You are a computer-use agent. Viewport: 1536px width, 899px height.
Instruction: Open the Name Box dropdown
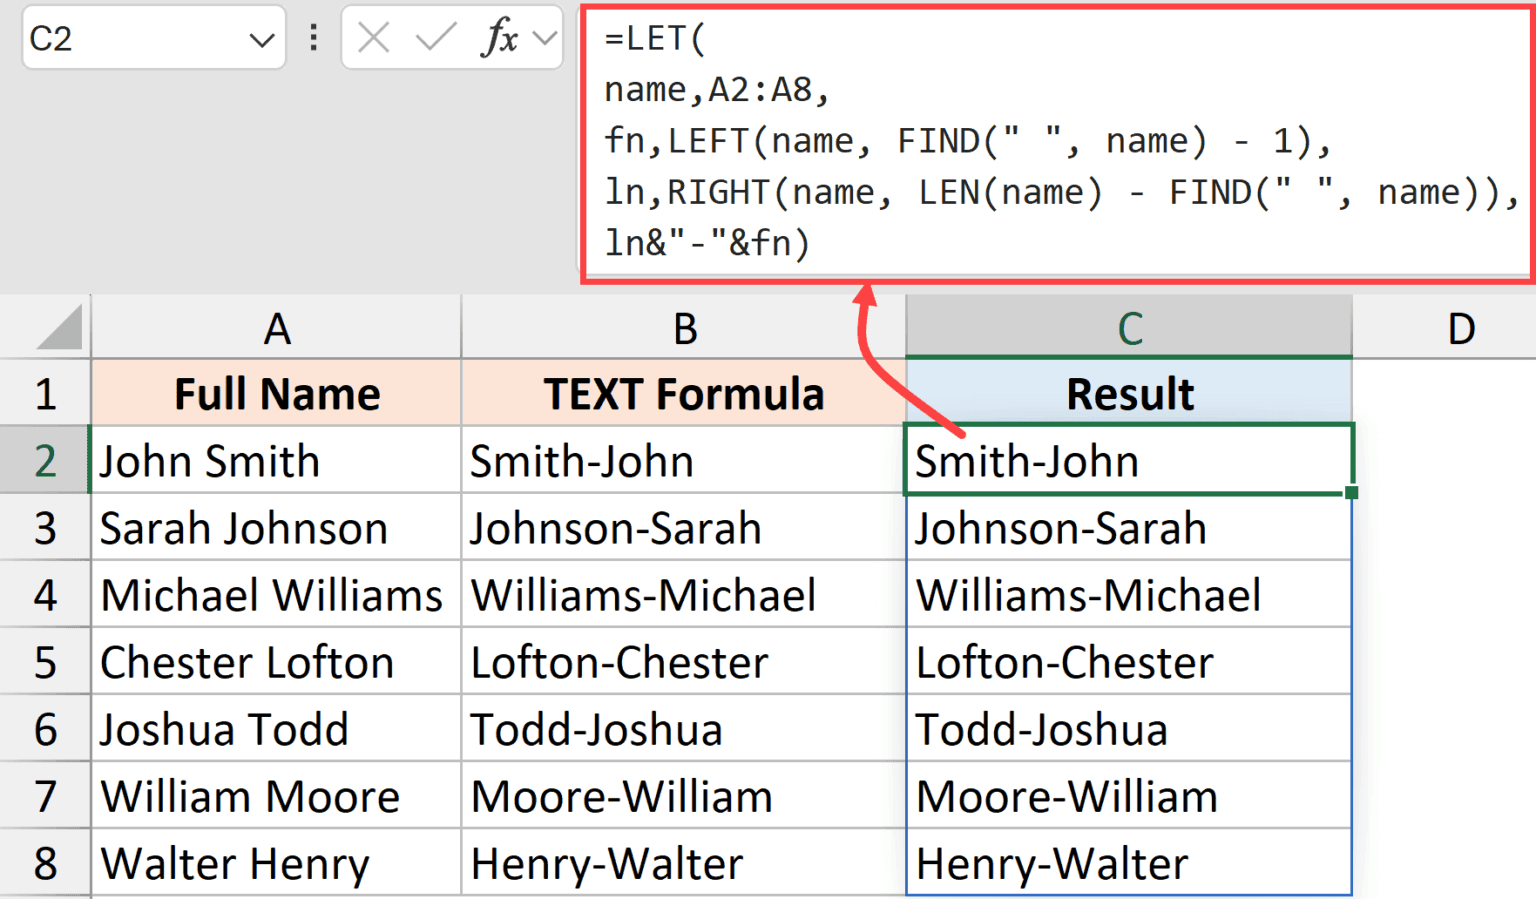pos(262,37)
